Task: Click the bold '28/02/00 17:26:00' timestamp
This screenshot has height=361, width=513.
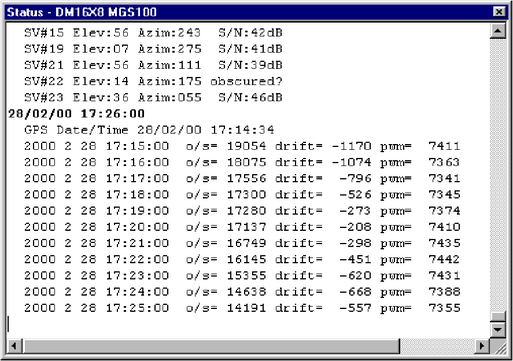Action: pos(76,114)
